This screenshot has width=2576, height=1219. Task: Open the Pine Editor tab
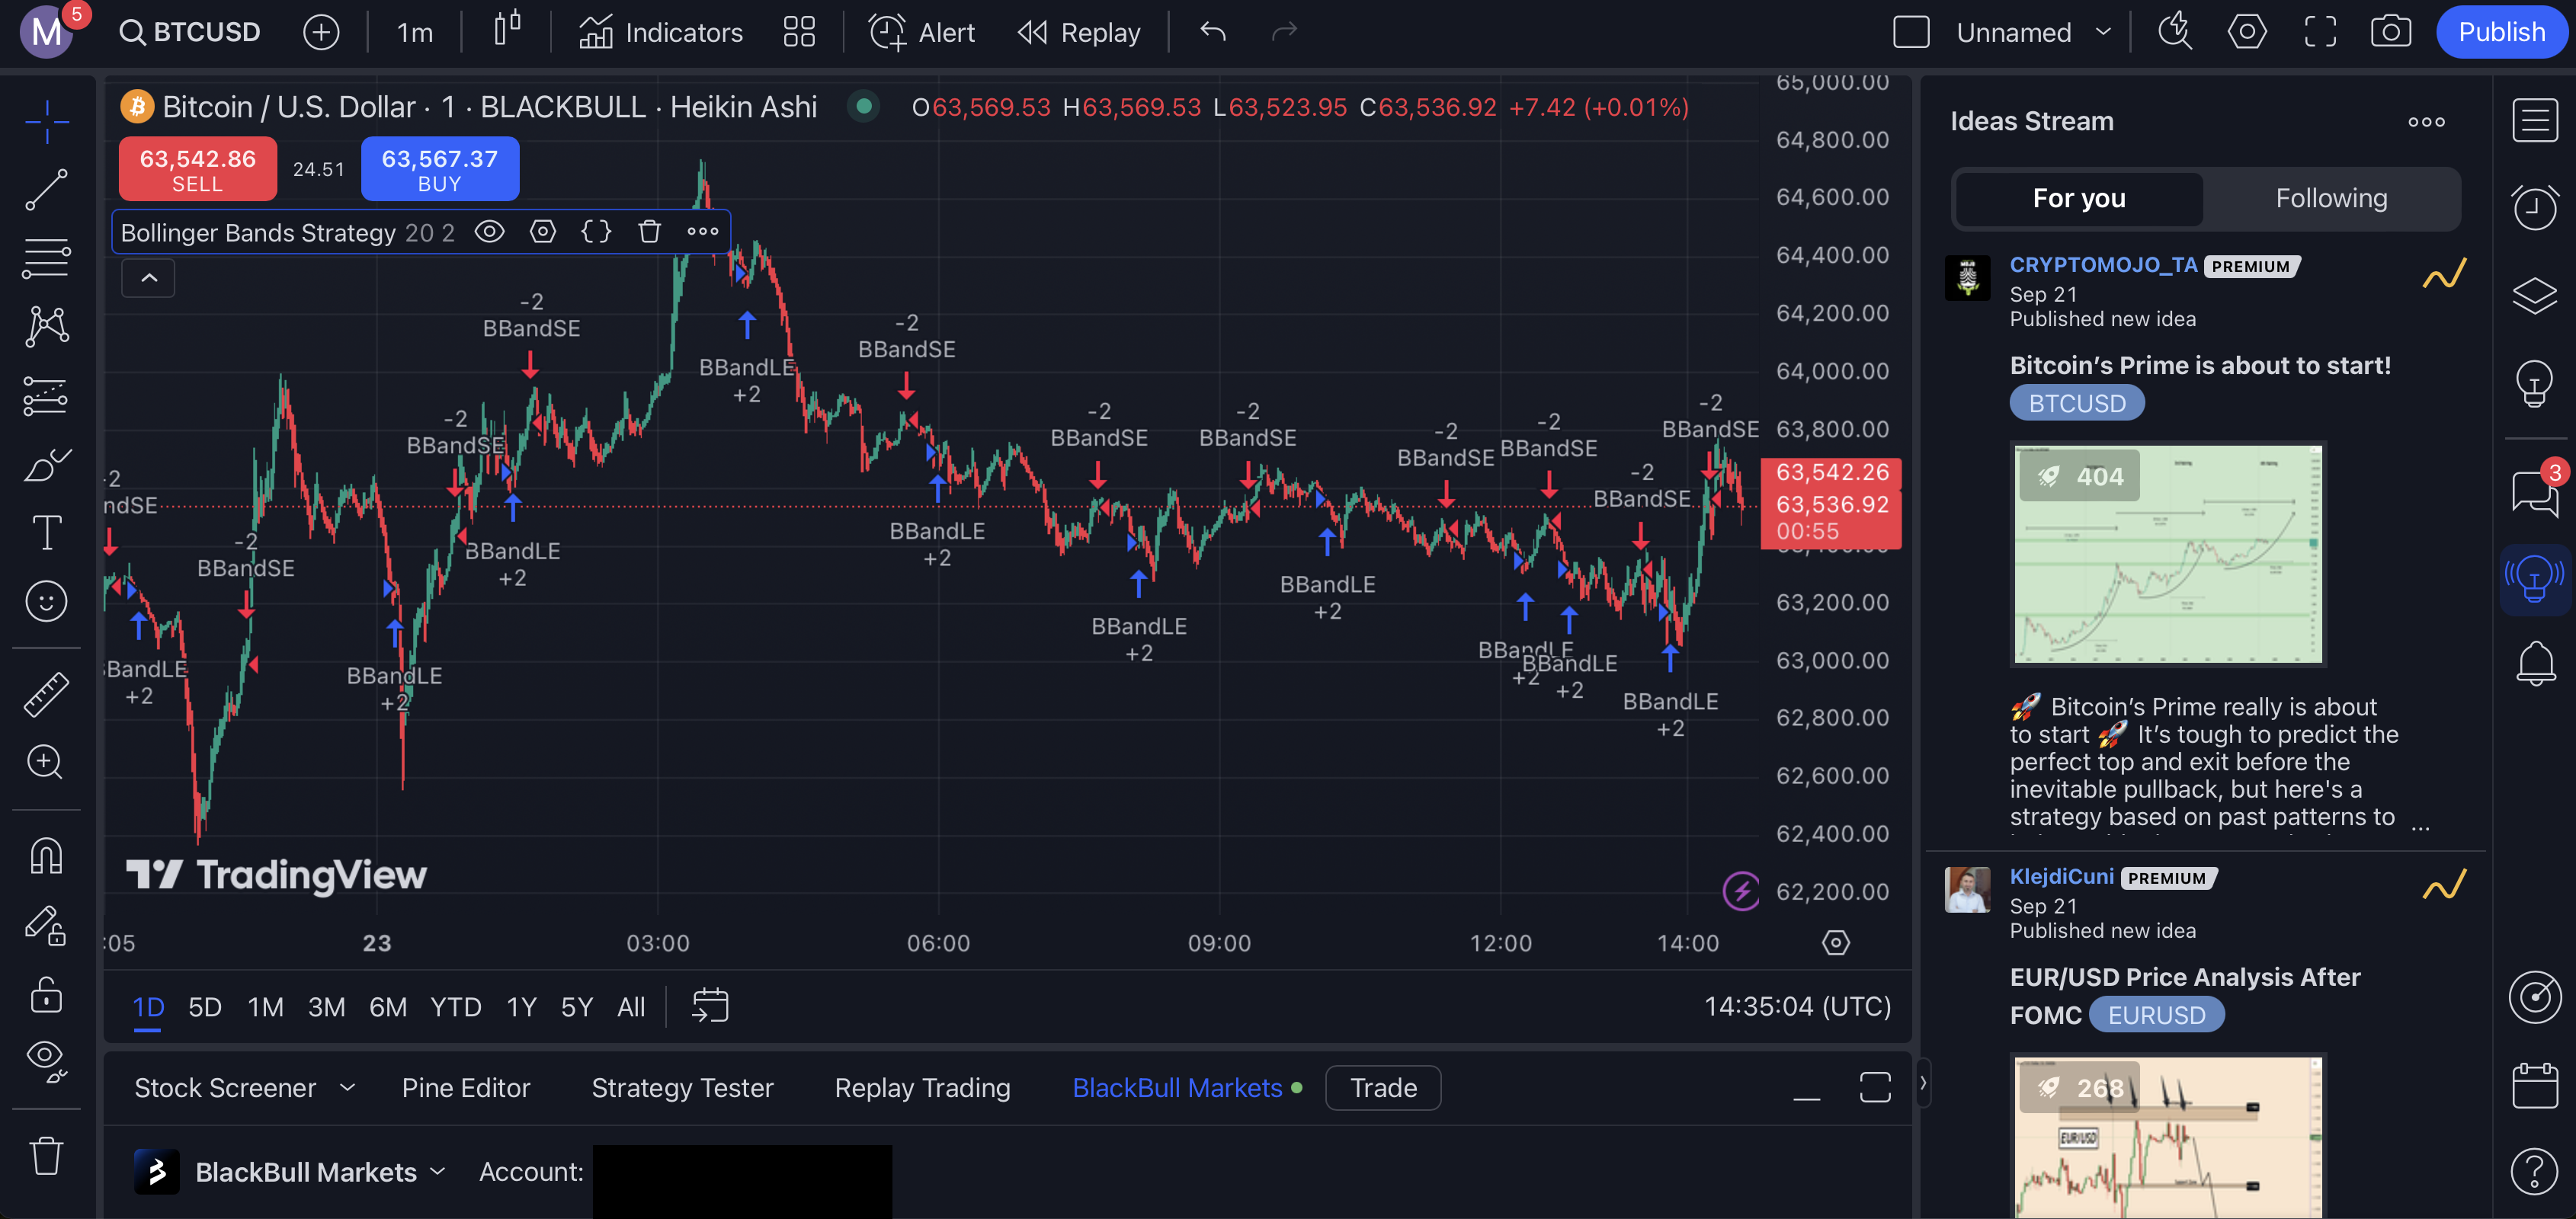466,1088
